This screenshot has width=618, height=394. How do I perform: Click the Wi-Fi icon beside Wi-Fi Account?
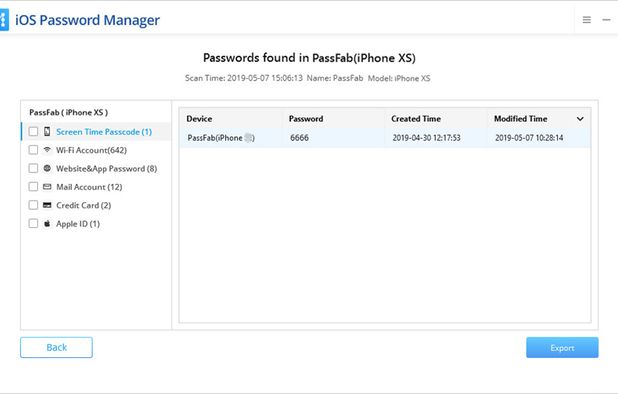47,150
